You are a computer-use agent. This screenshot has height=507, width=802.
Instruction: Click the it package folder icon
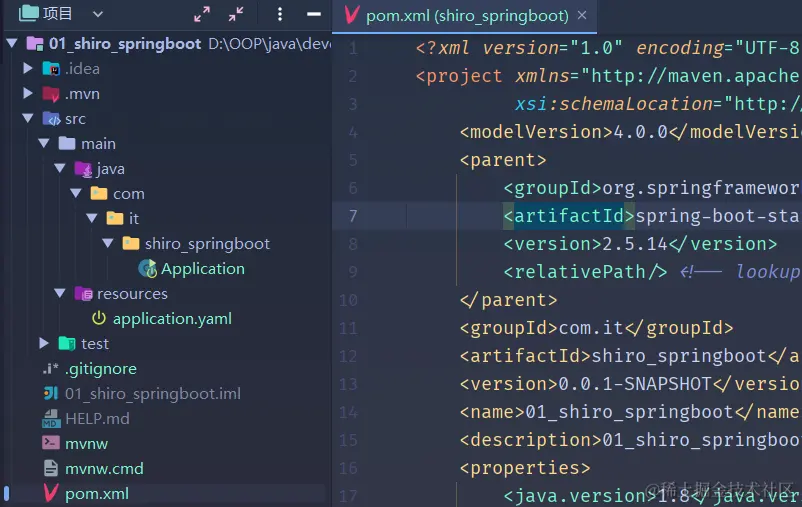(x=115, y=218)
